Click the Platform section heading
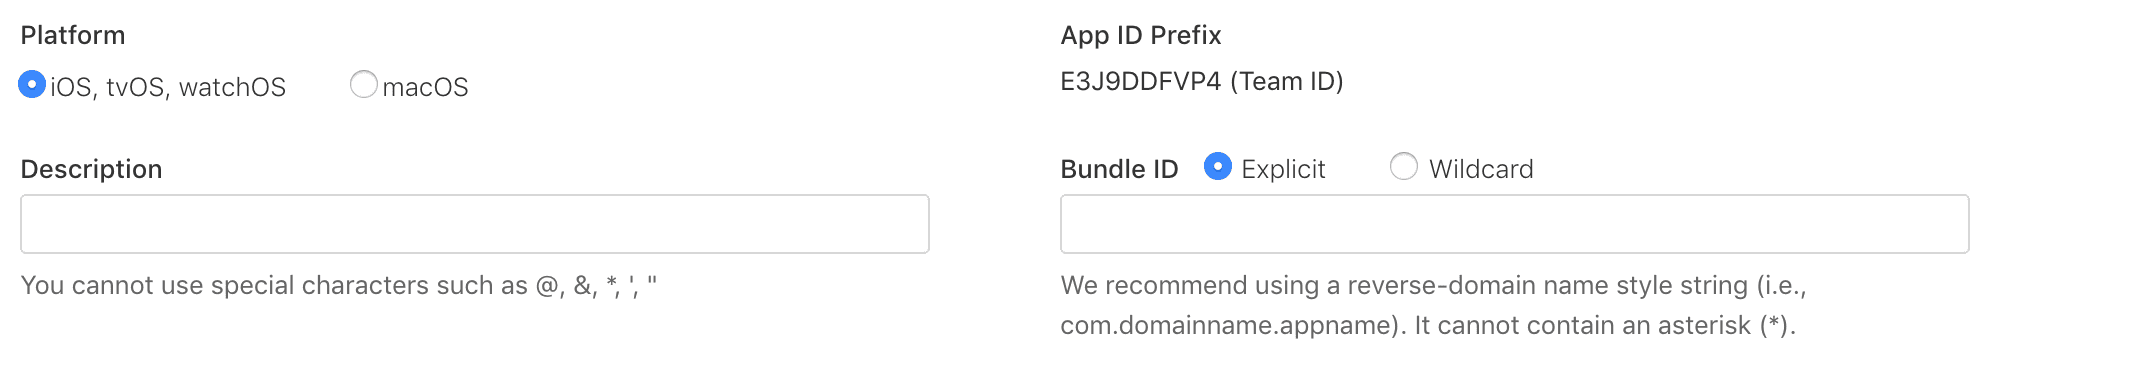This screenshot has width=2146, height=370. (73, 35)
